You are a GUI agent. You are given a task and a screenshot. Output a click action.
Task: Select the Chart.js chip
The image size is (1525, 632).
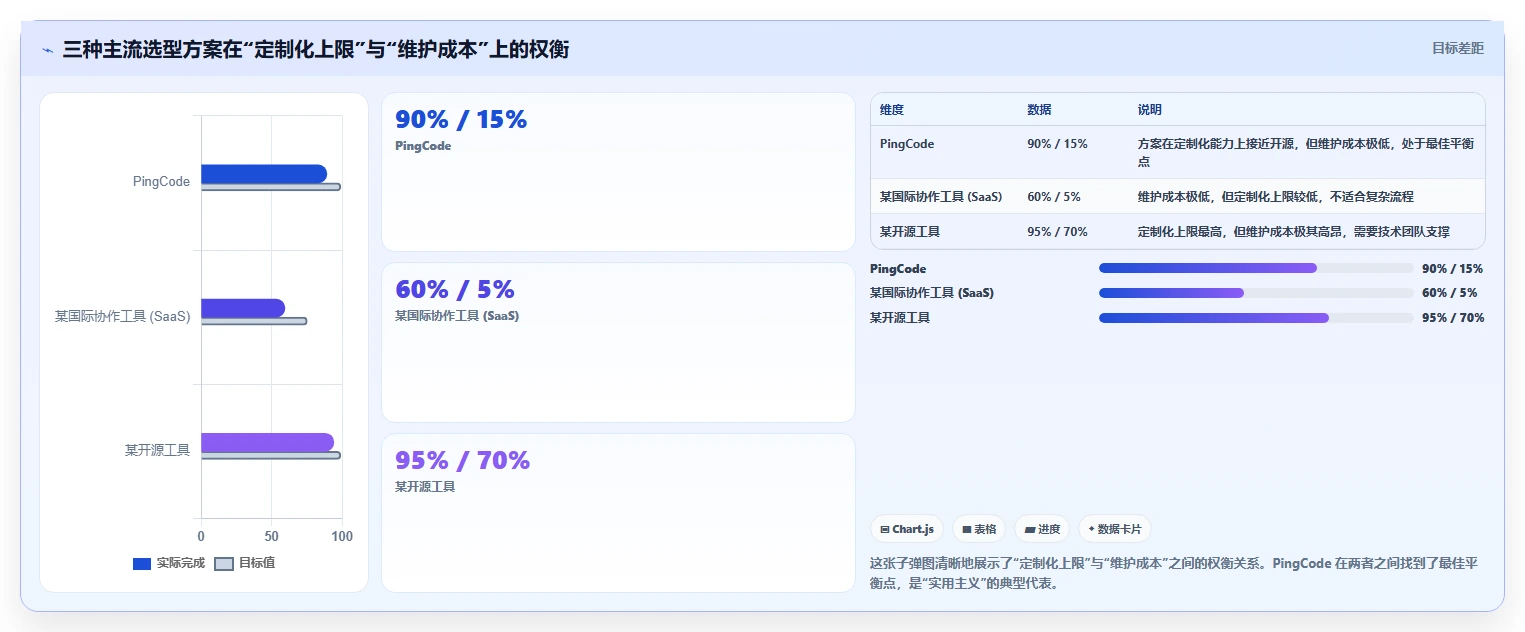click(907, 529)
